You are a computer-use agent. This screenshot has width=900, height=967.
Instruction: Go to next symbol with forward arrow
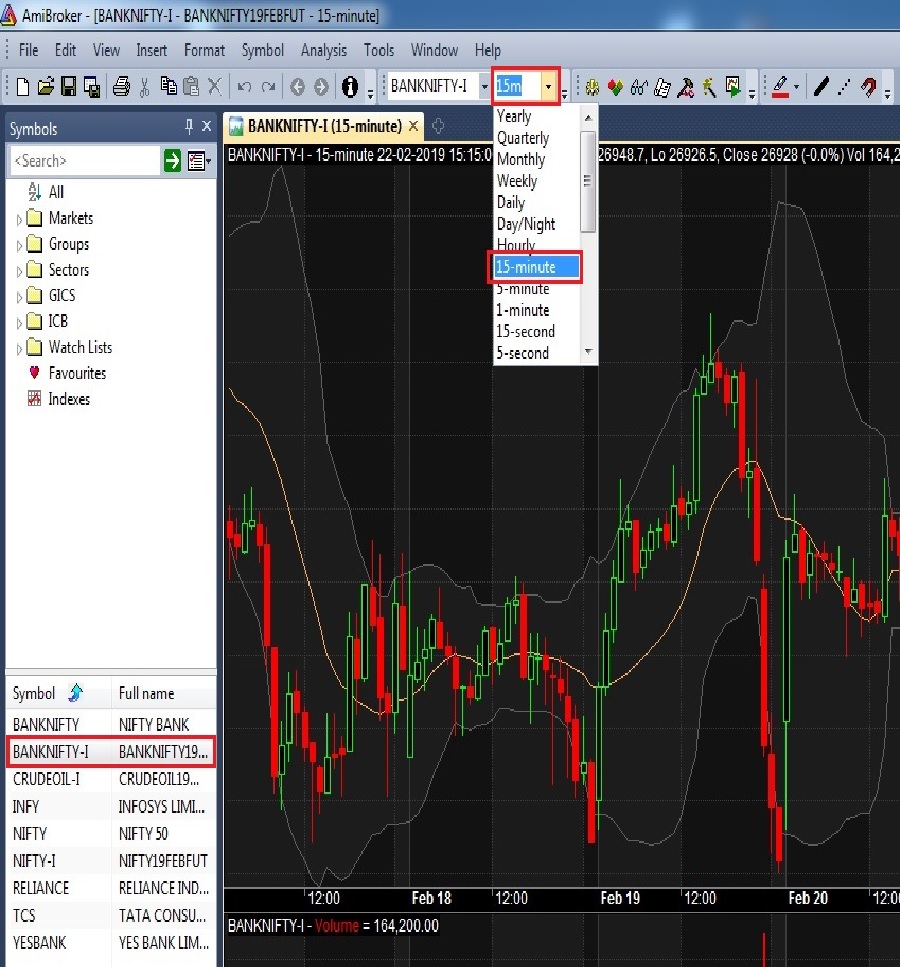tap(321, 87)
